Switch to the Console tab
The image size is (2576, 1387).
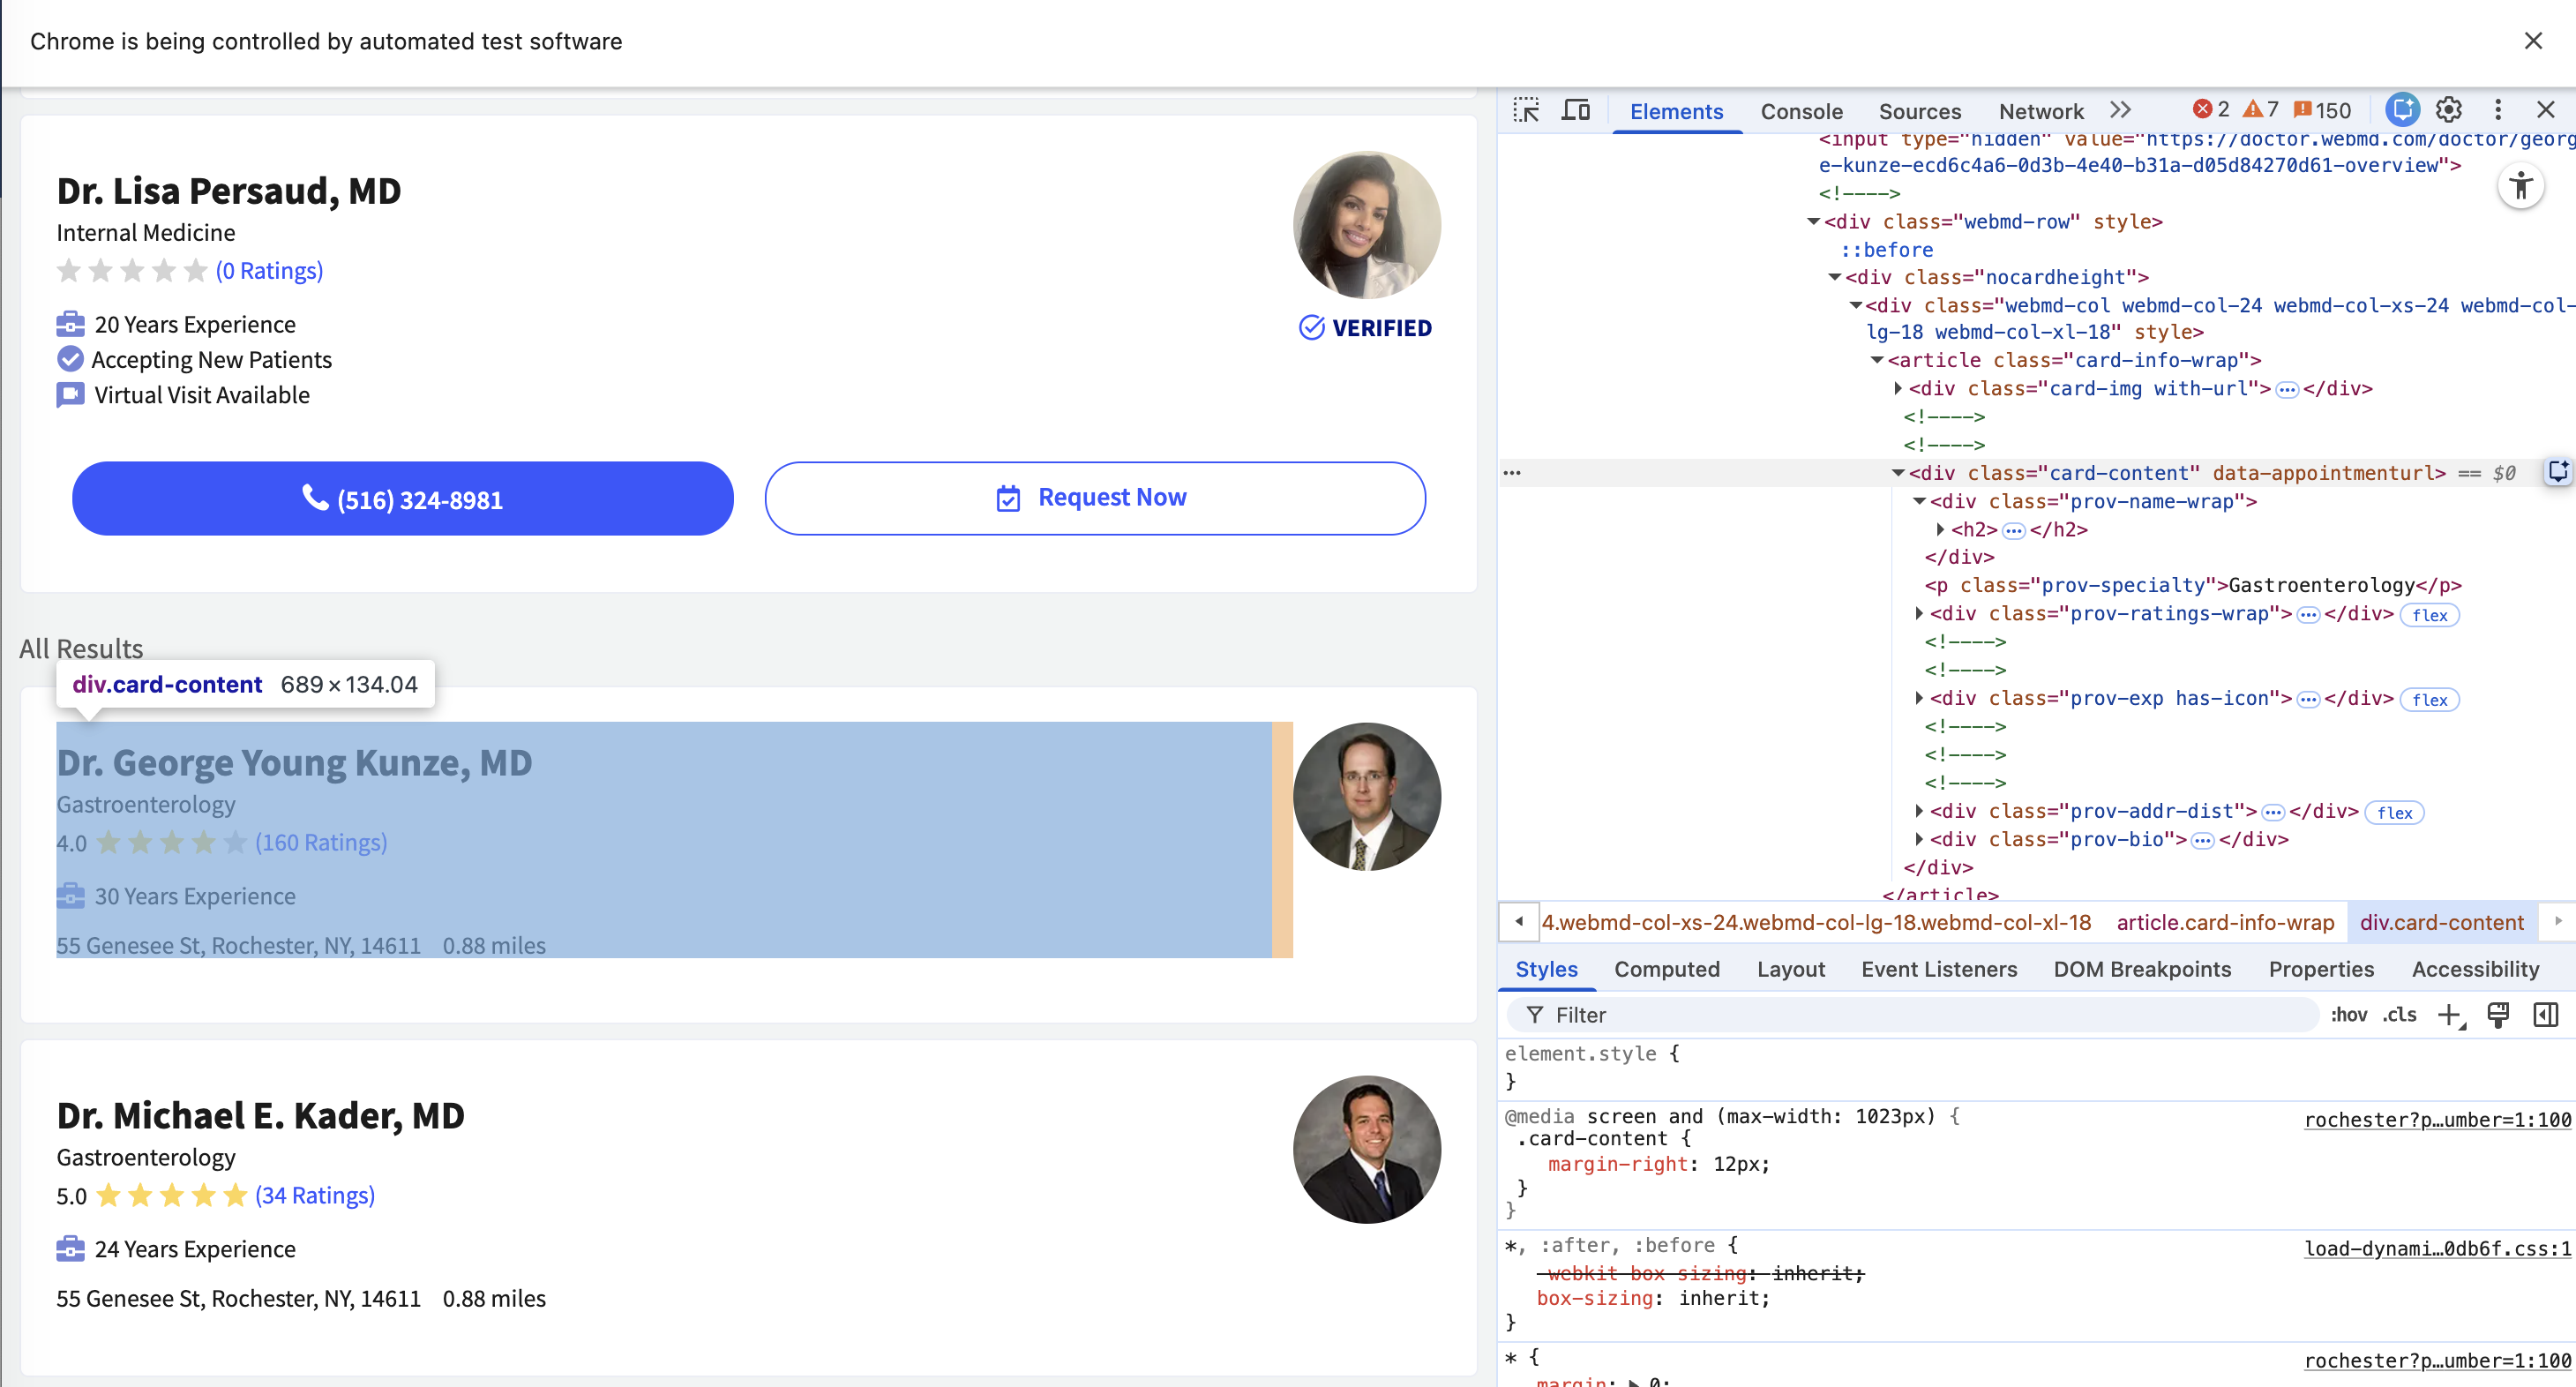(x=1801, y=111)
